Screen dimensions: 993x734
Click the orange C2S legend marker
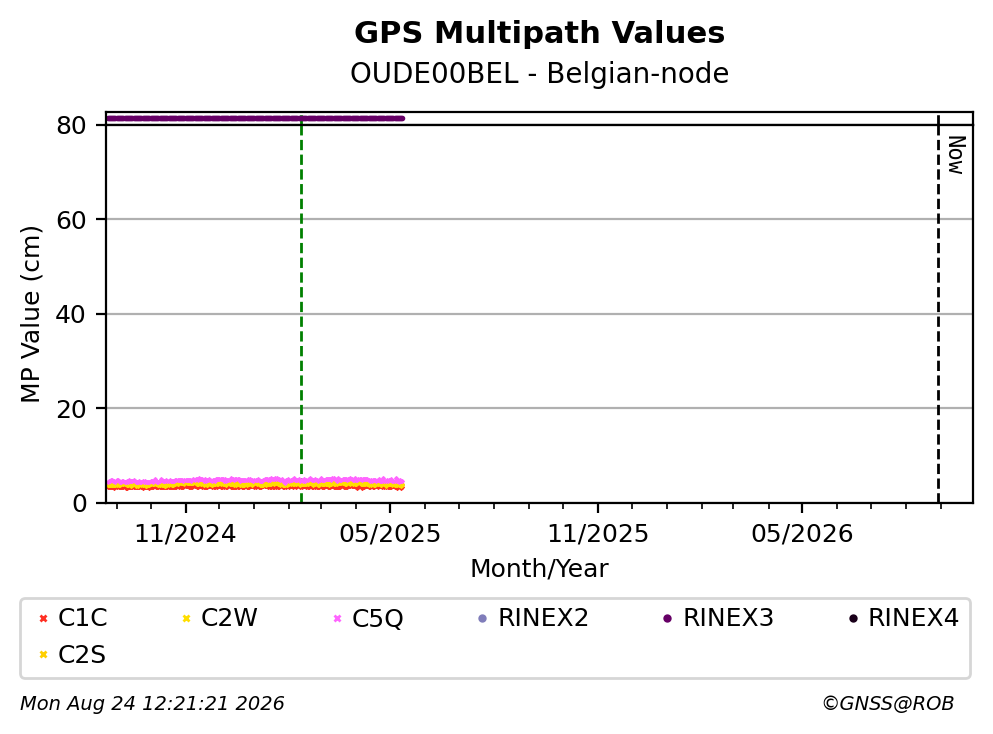click(x=43, y=655)
